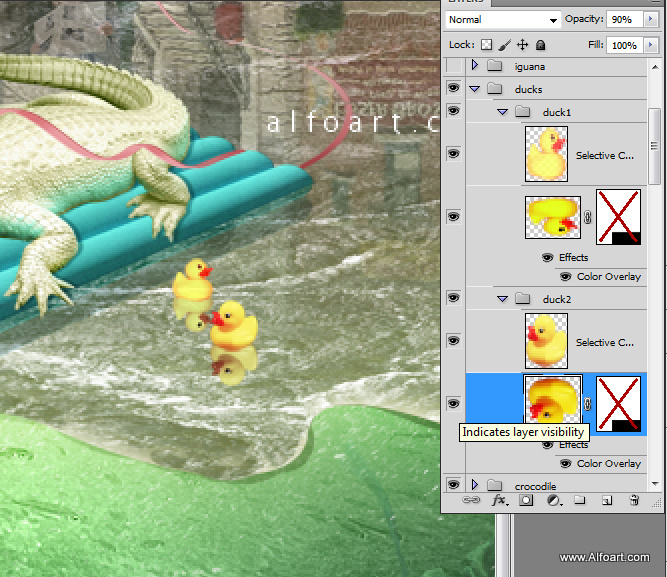Select the 'duck2' group name

[x=556, y=300]
